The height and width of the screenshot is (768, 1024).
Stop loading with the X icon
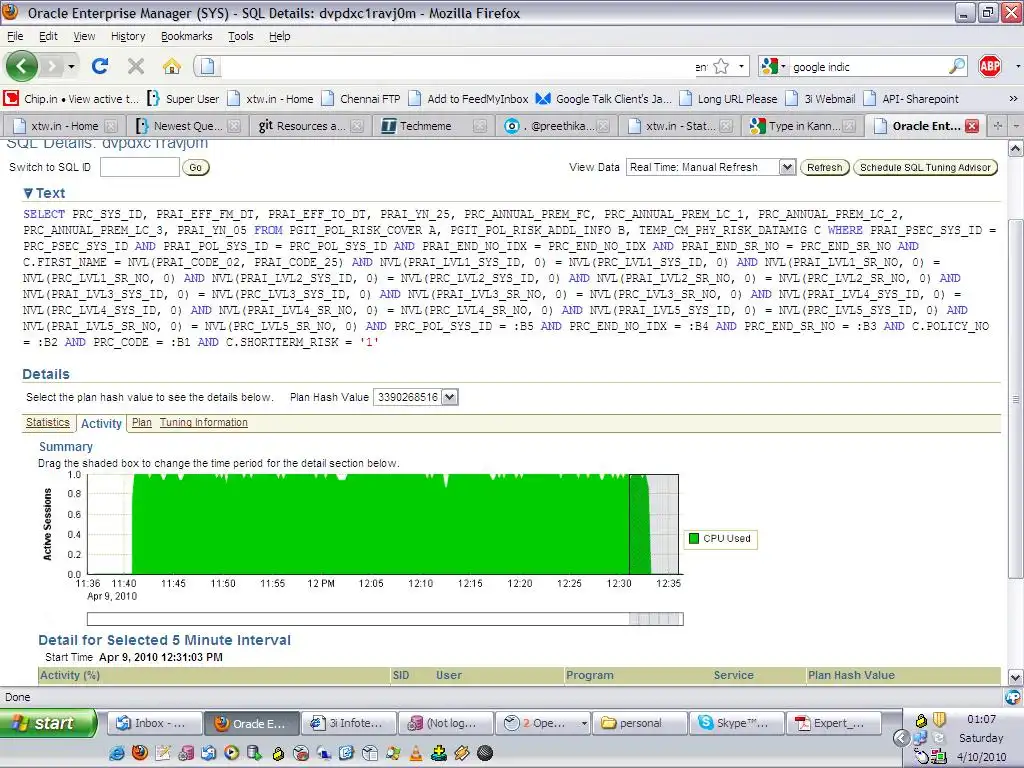pyautogui.click(x=136, y=66)
